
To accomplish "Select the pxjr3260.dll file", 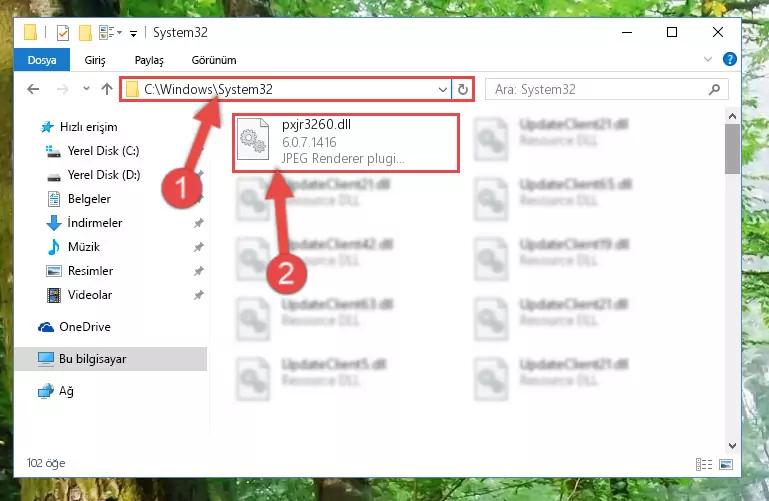I will point(346,143).
